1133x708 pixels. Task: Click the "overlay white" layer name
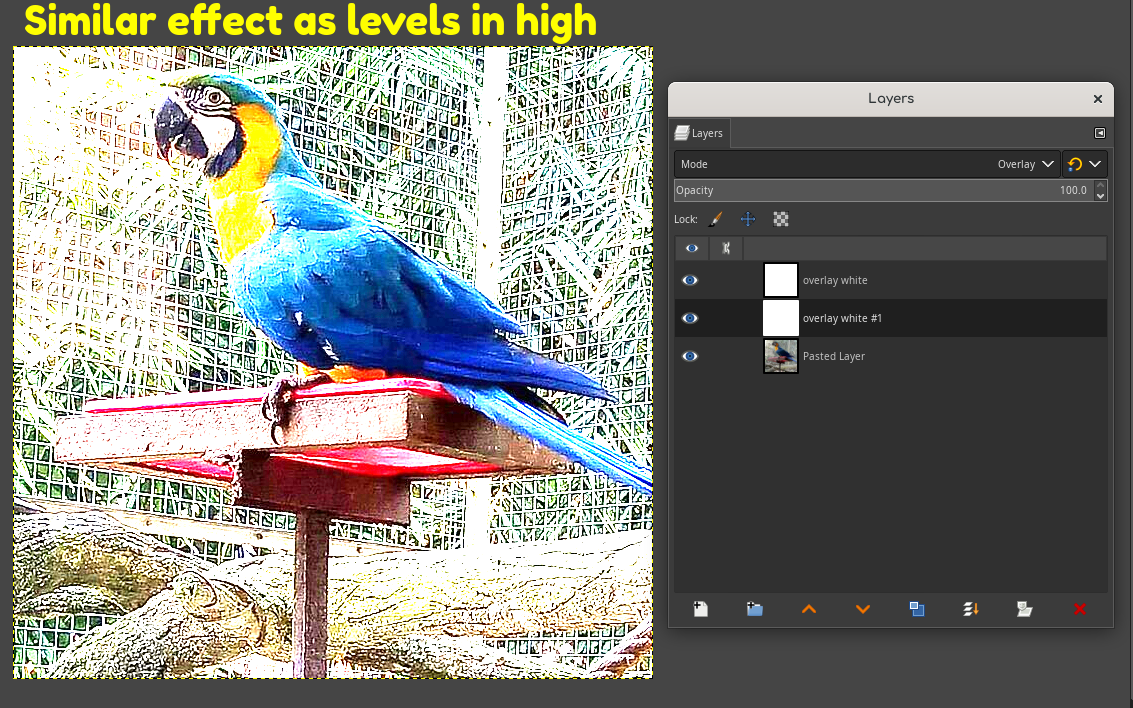click(835, 280)
